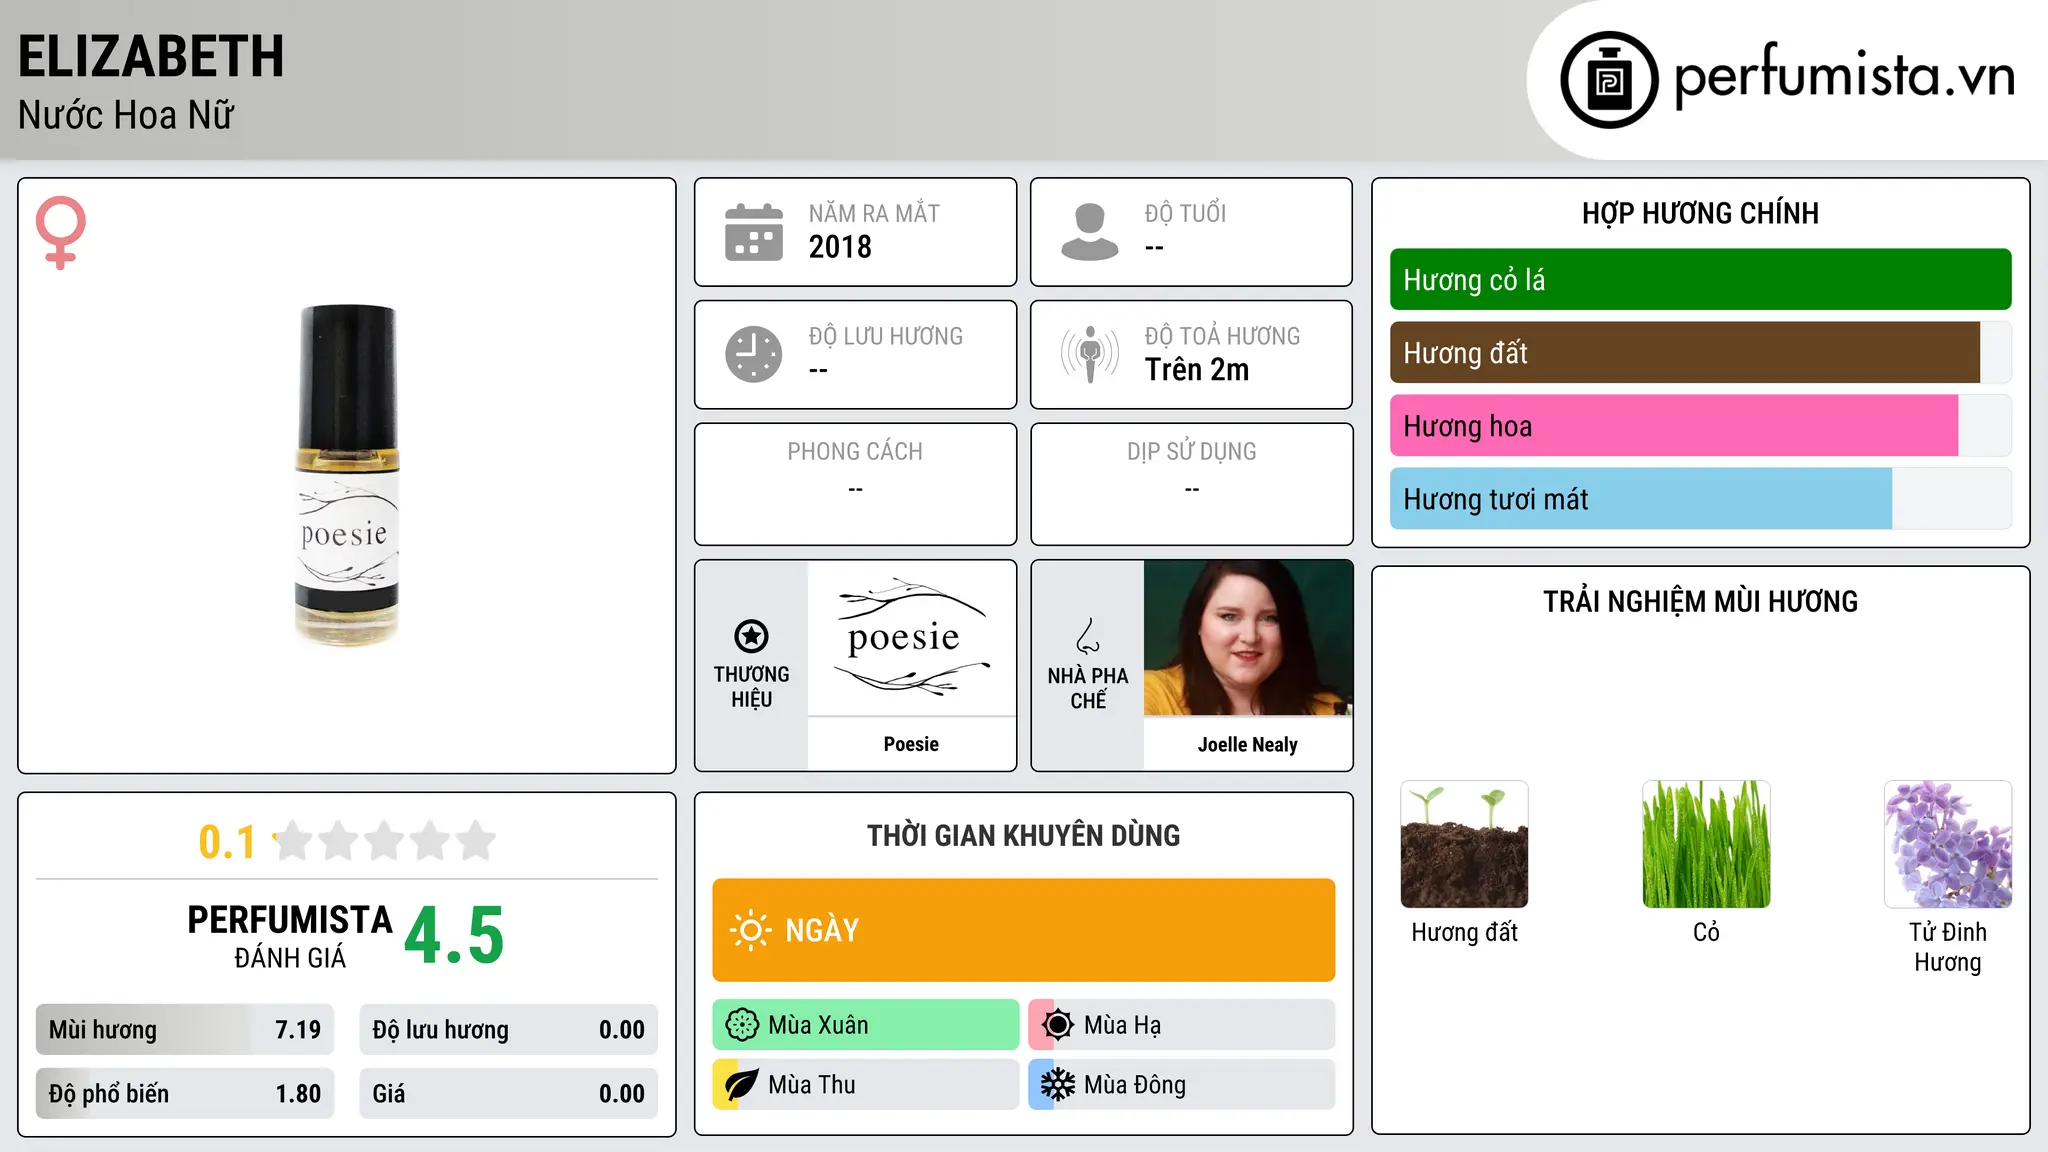Click the Hợp Hương Chính heading
2048x1152 pixels.
point(1700,213)
